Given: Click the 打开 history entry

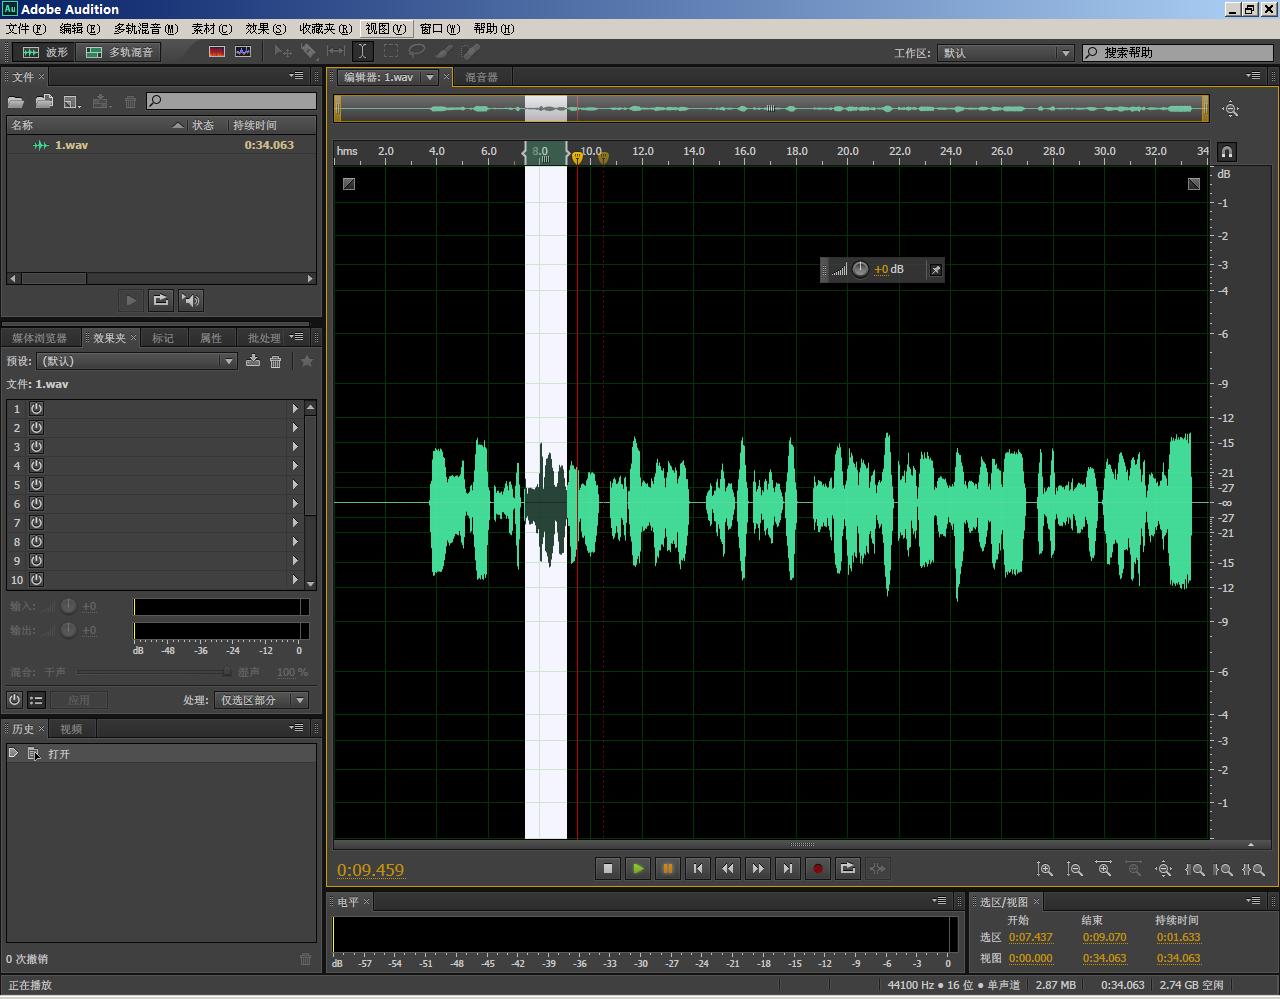Looking at the screenshot, I should pyautogui.click(x=58, y=754).
